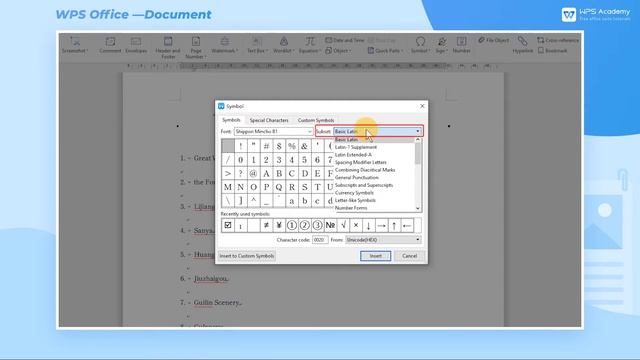Select the left arrow recent symbol
Screen dimensions: 640x360
pyautogui.click(x=407, y=225)
